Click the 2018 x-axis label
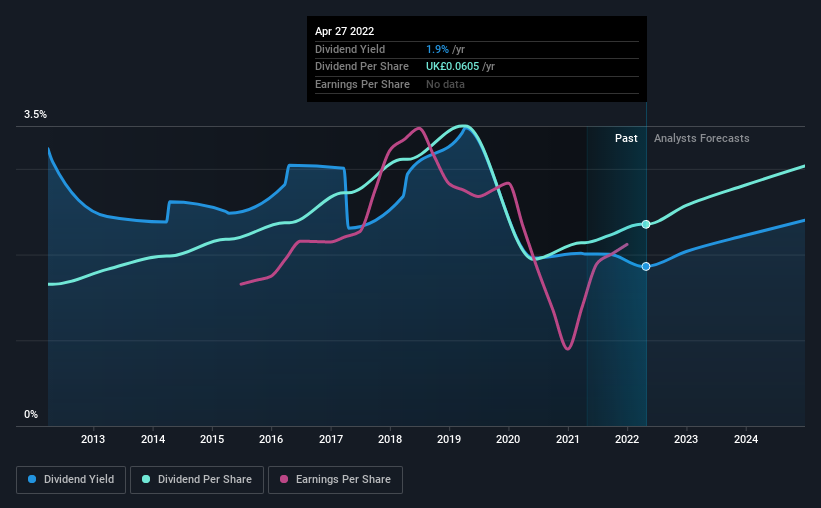This screenshot has width=821, height=508. [x=390, y=439]
